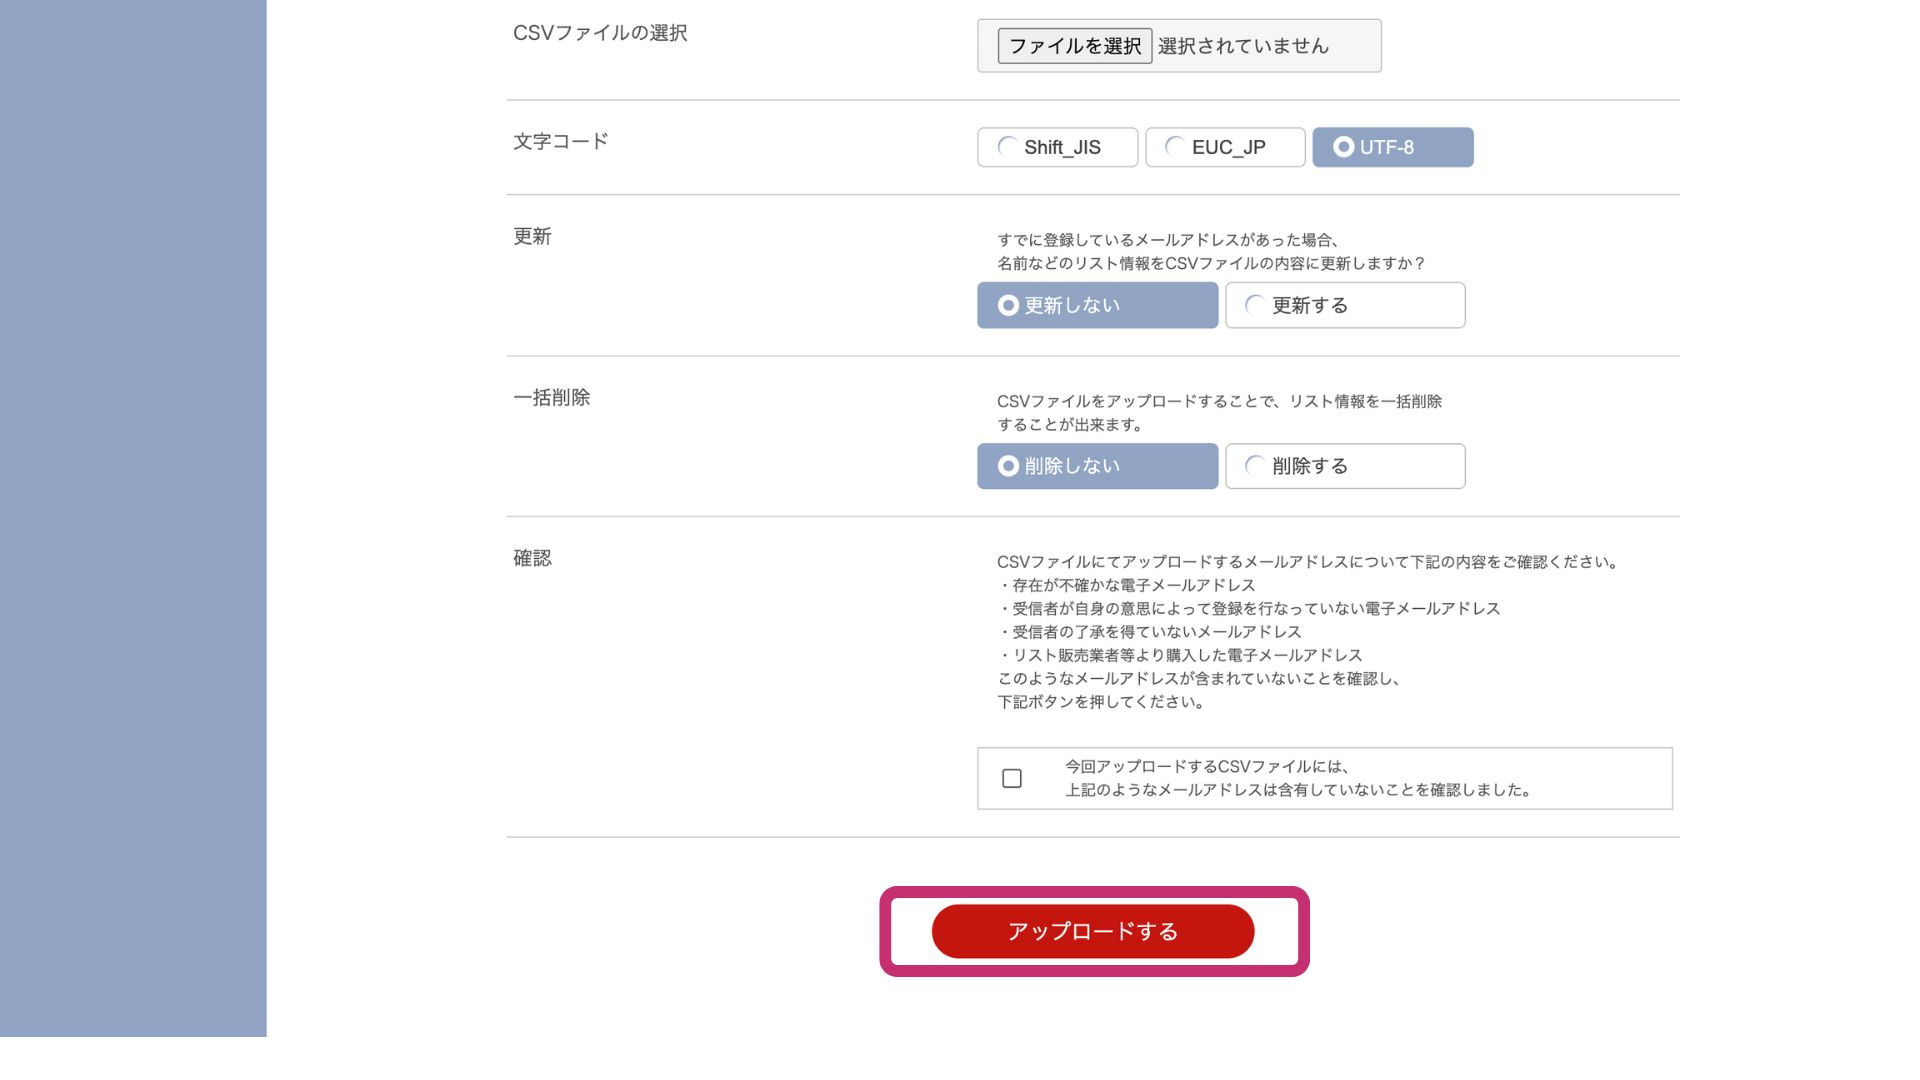Switch the update setting to 更新する
This screenshot has width=1920, height=1080.
(x=1345, y=305)
